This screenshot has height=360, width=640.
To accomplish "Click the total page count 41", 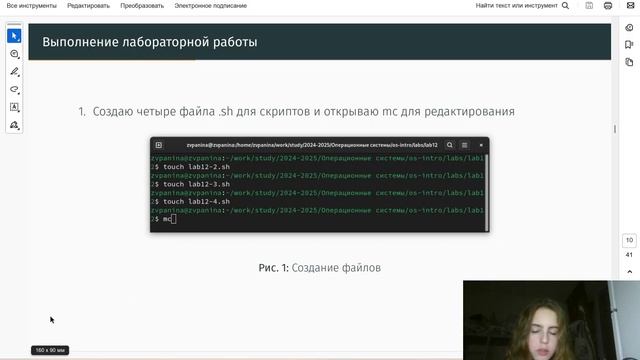I will click(629, 255).
